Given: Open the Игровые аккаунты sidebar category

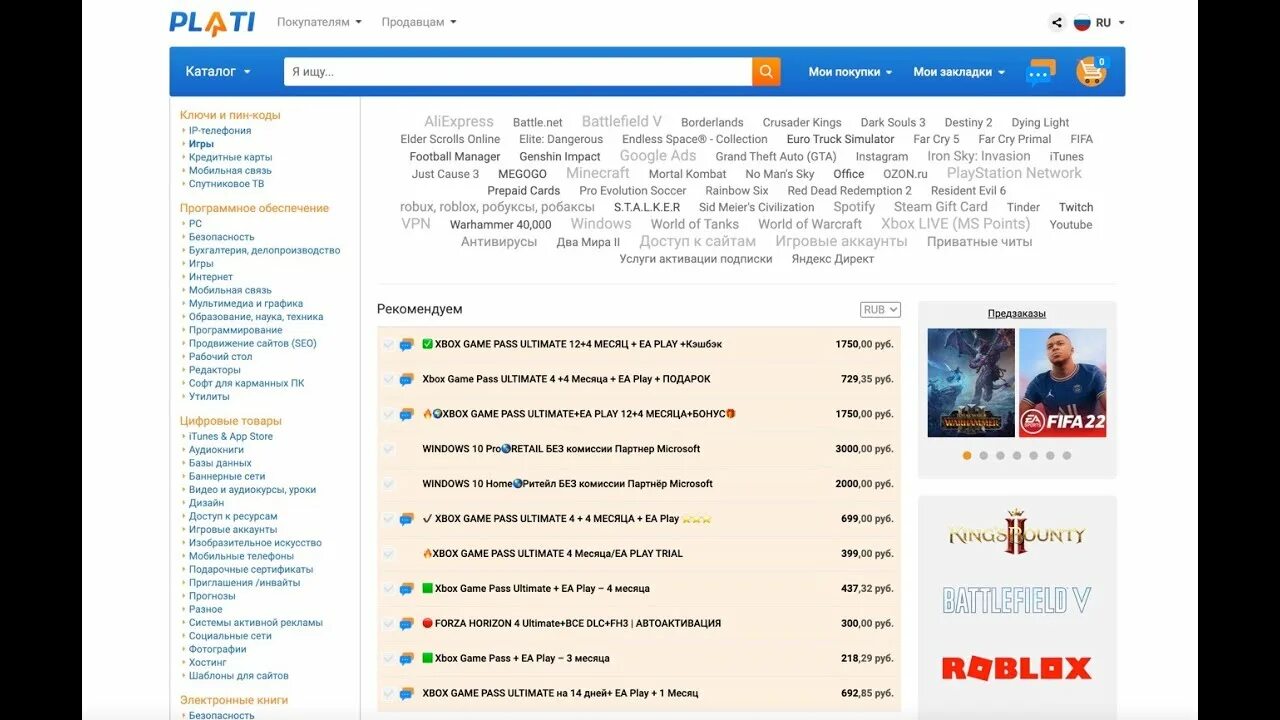Looking at the screenshot, I should pyautogui.click(x=233, y=529).
